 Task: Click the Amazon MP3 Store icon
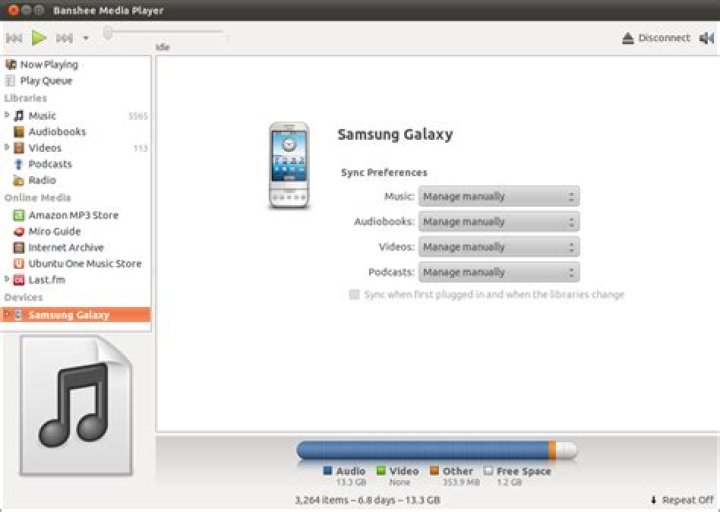coord(19,215)
